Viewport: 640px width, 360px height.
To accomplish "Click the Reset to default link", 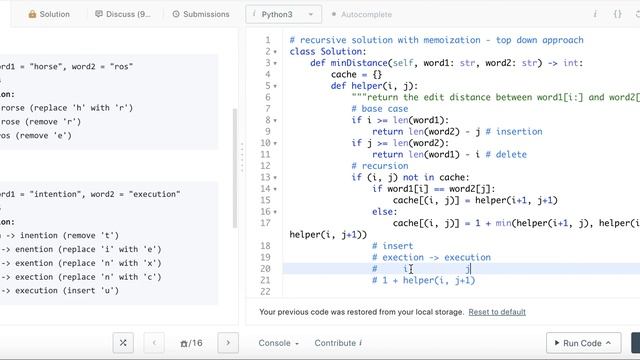I will pos(497,312).
